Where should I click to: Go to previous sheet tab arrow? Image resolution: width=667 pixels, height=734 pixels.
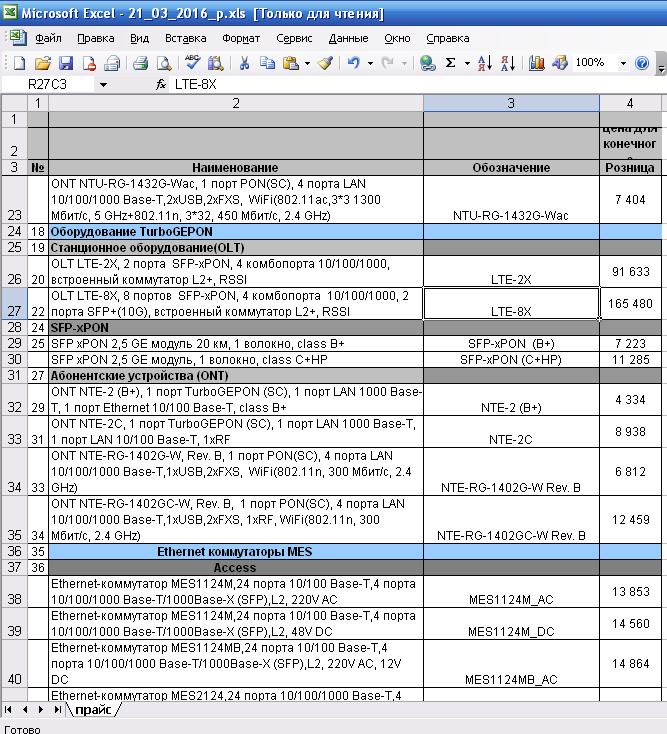[x=24, y=710]
